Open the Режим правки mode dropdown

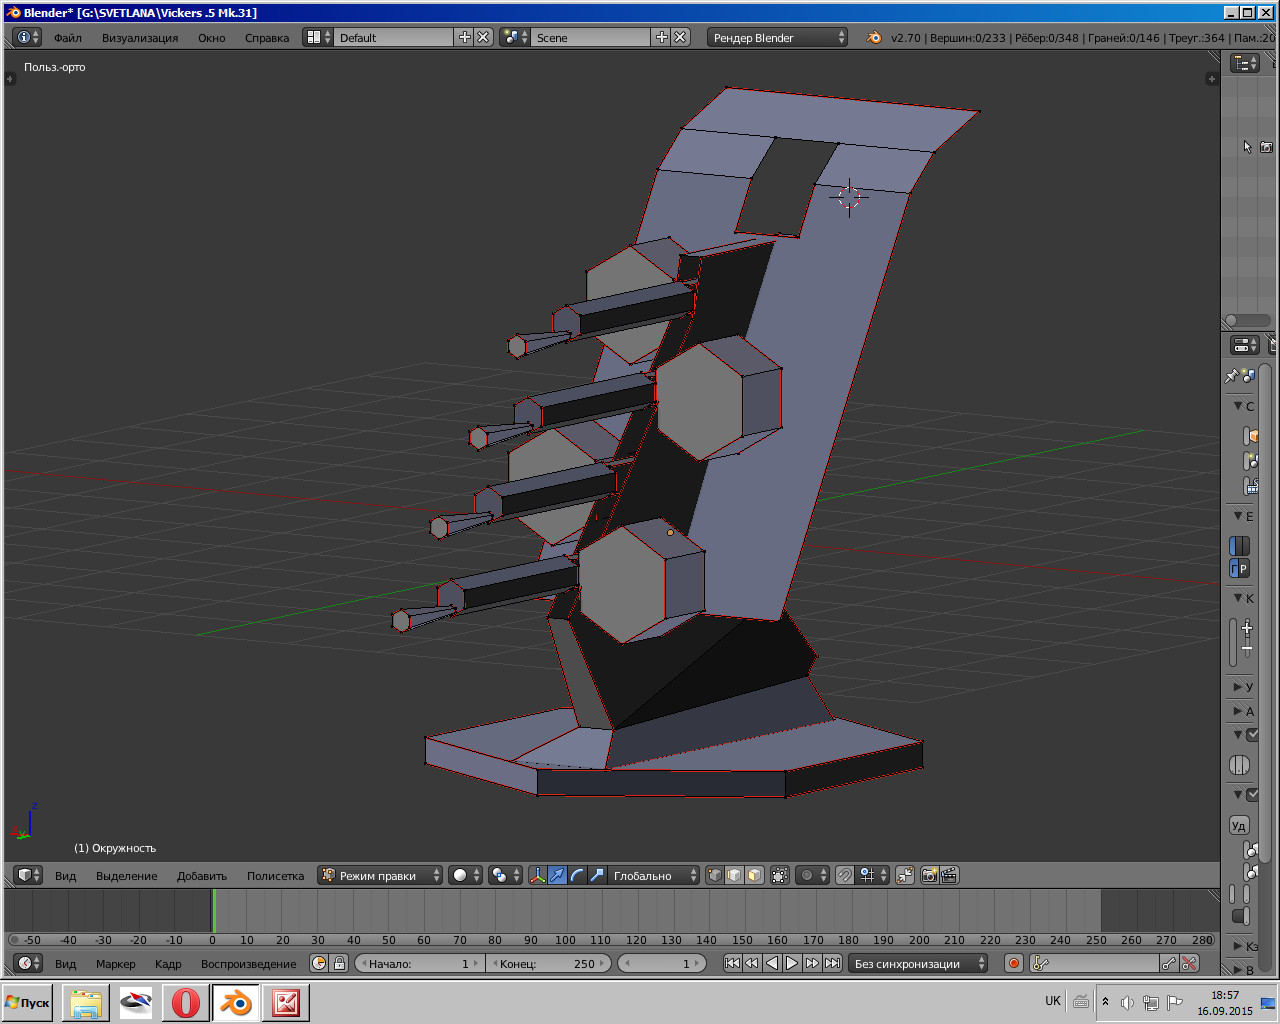coord(380,875)
